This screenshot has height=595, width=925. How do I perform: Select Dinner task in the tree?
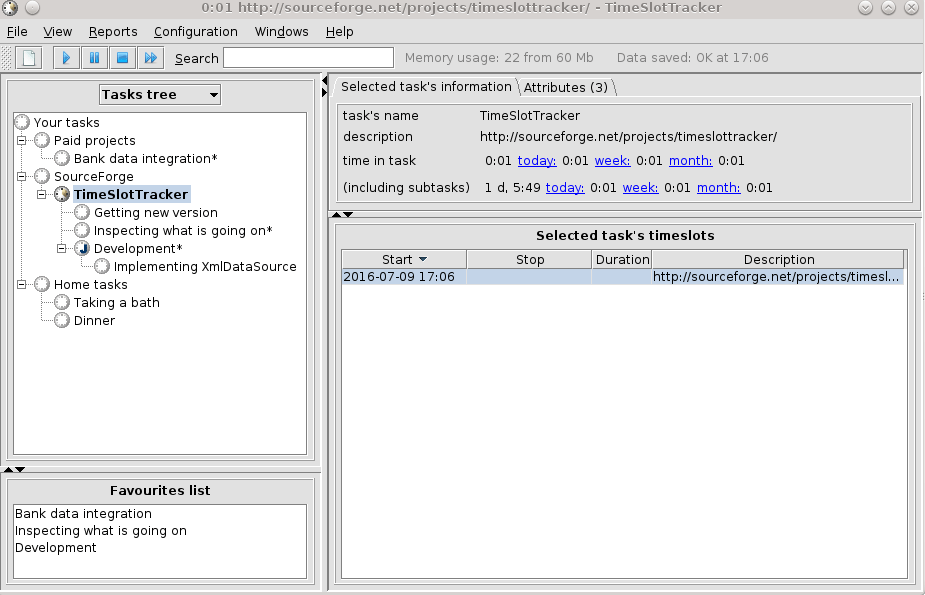point(94,320)
